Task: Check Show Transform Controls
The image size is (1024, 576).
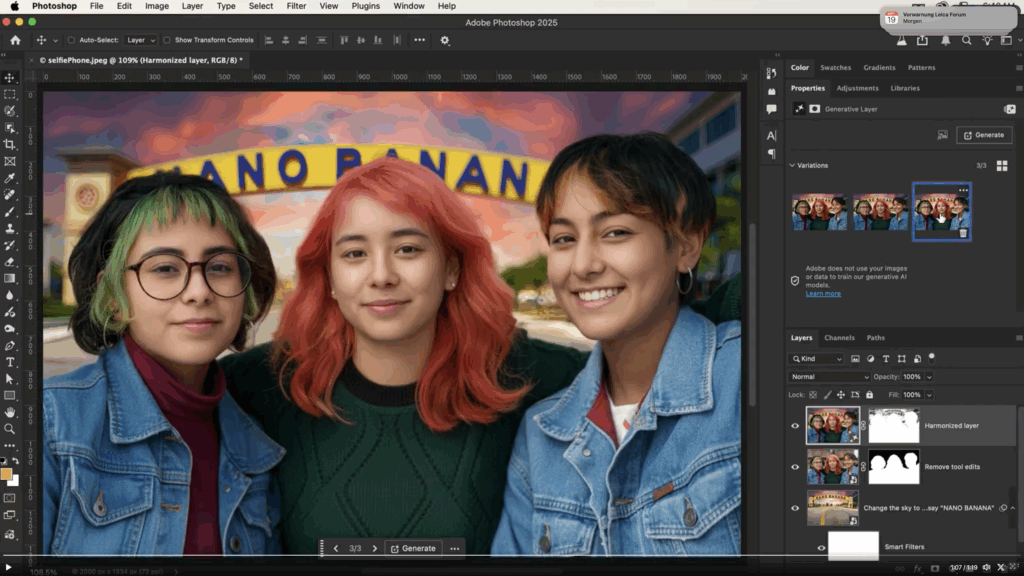Action: [168, 40]
